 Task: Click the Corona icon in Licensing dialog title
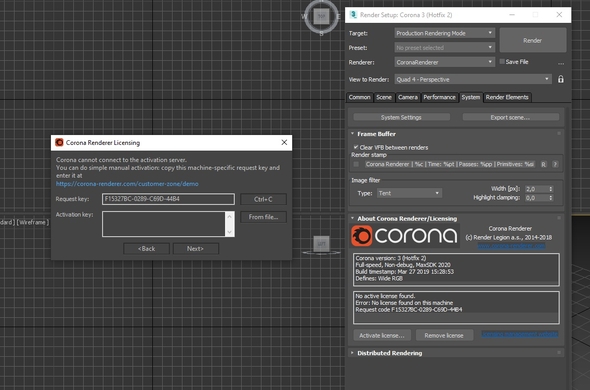pyautogui.click(x=59, y=142)
